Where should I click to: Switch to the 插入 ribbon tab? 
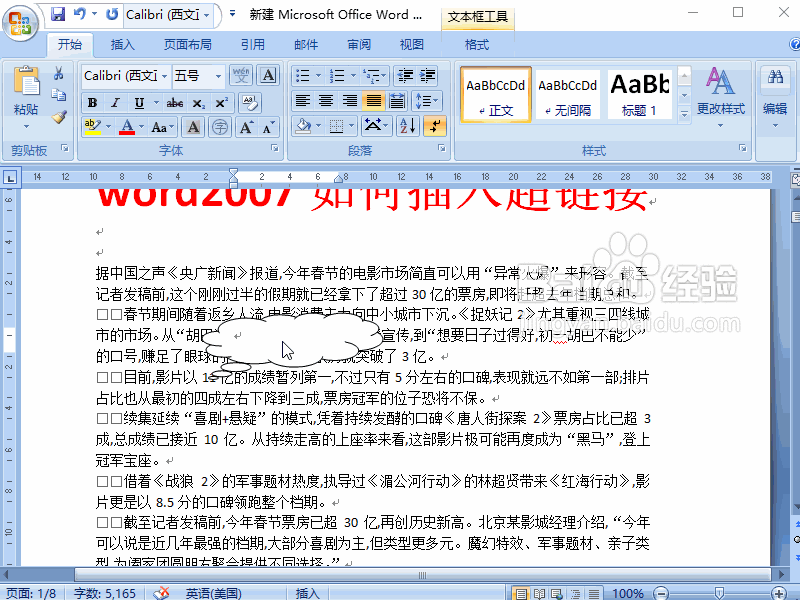click(x=122, y=44)
